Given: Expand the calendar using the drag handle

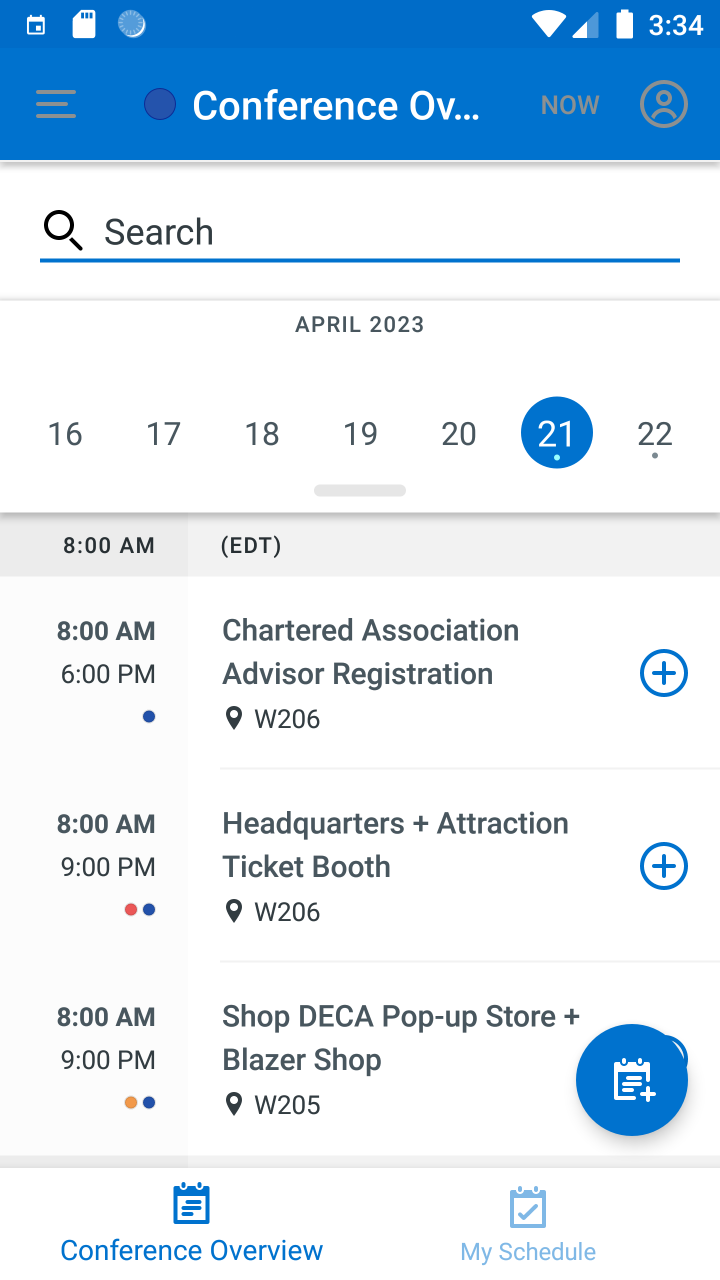Looking at the screenshot, I should point(360,490).
